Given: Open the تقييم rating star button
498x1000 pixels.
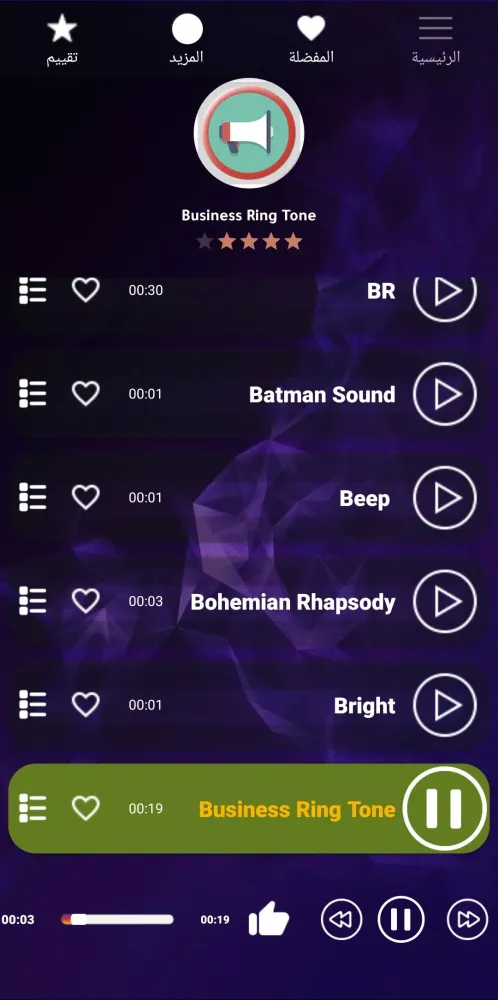Looking at the screenshot, I should 62,40.
